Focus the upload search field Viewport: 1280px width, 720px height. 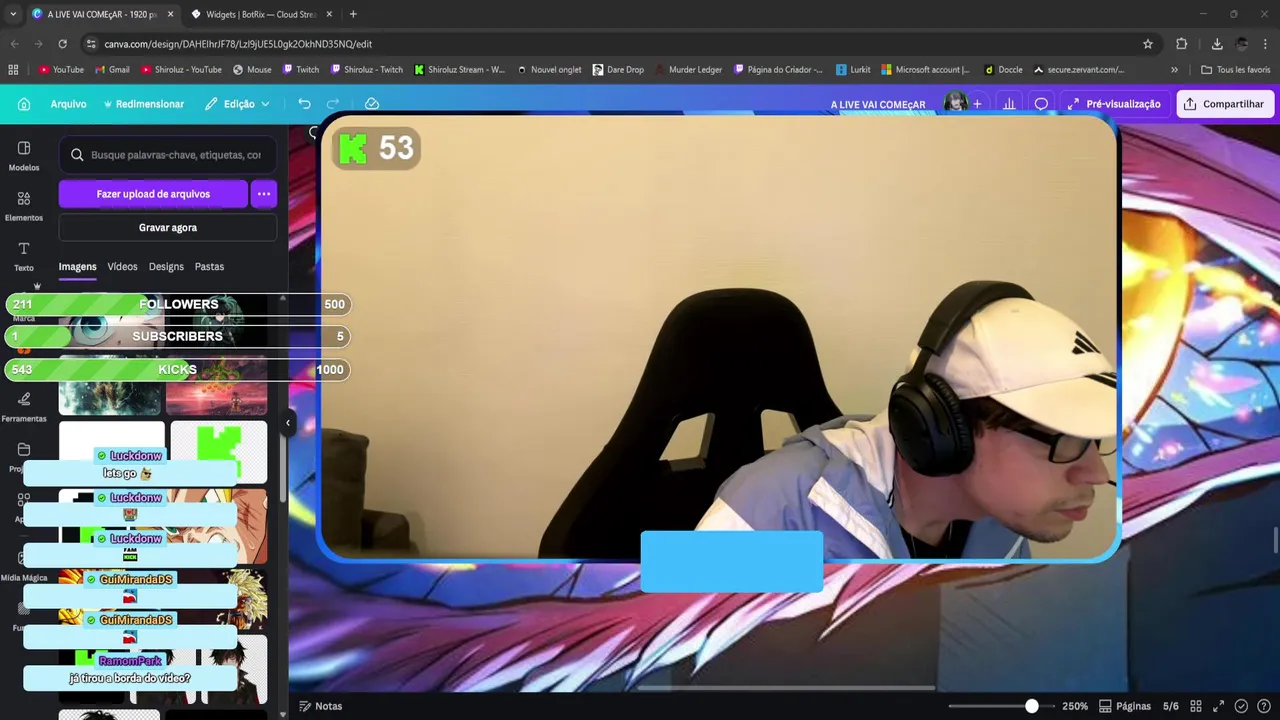click(168, 155)
